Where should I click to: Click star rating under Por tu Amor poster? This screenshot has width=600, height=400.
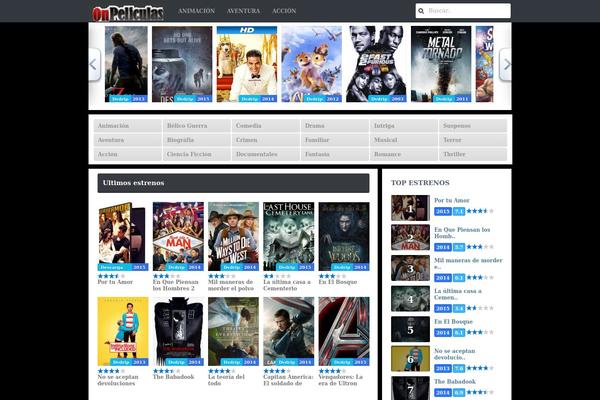pos(111,276)
